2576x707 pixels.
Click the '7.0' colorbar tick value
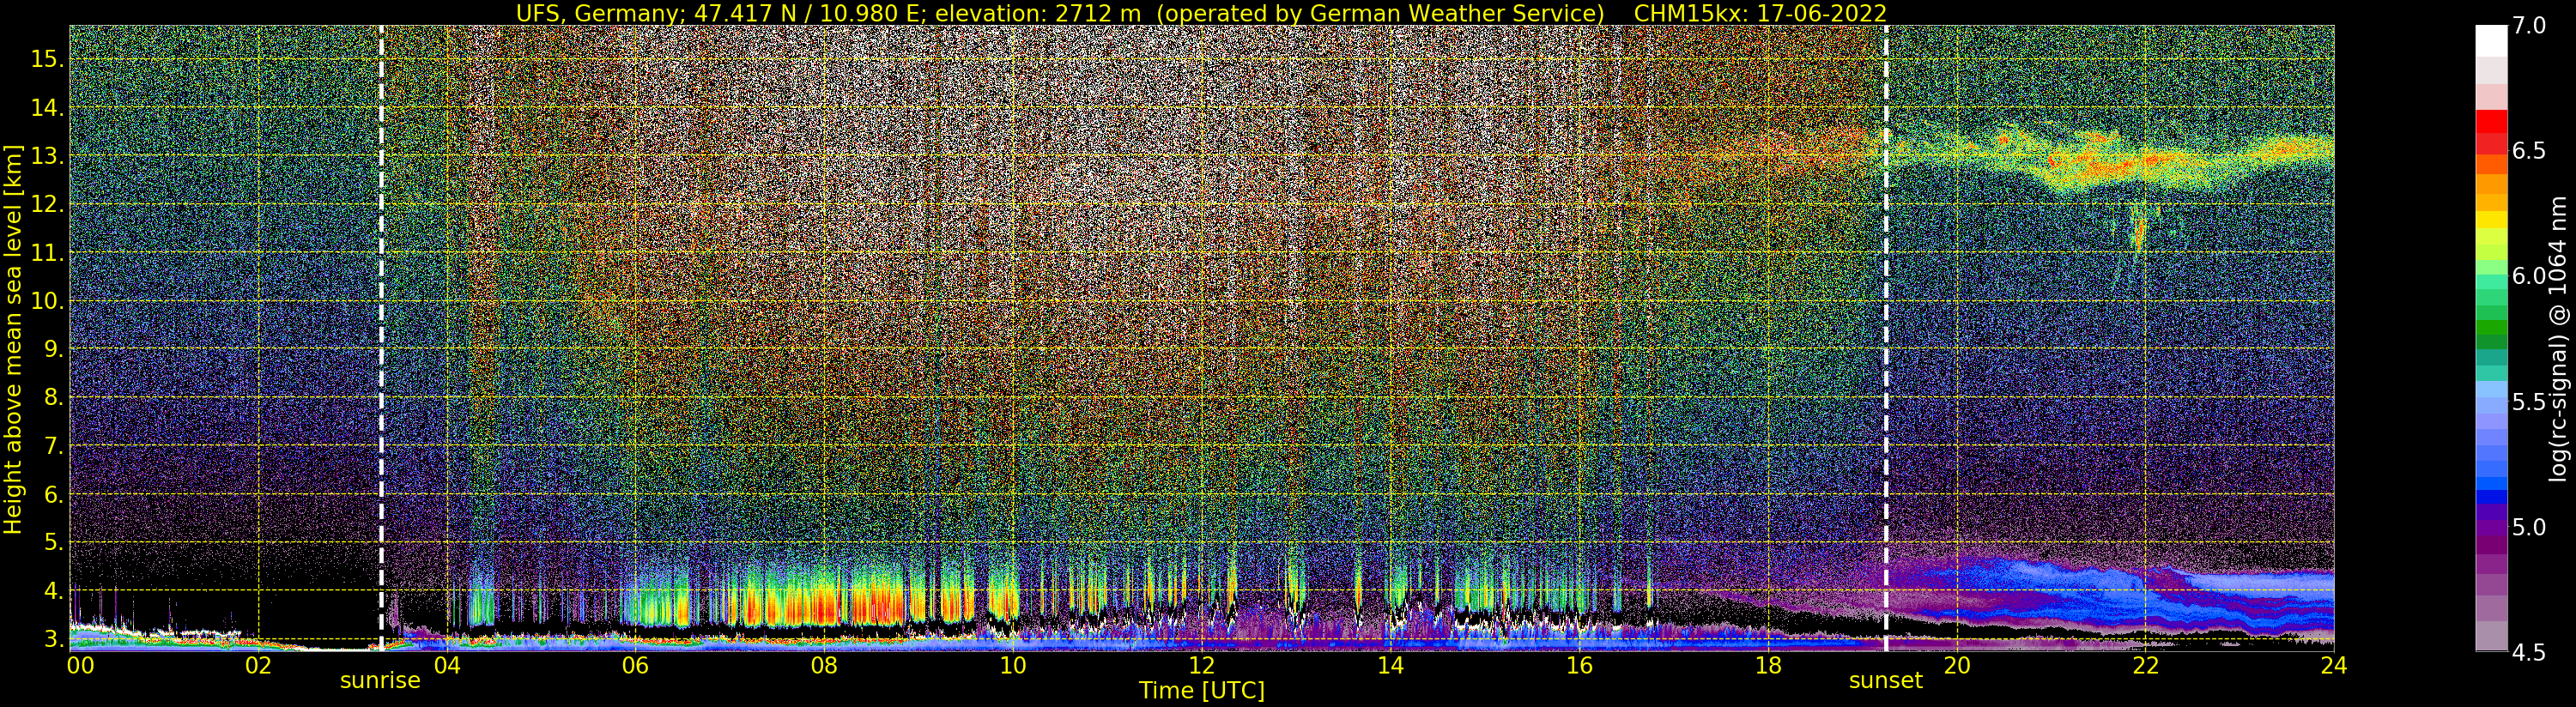point(2528,26)
